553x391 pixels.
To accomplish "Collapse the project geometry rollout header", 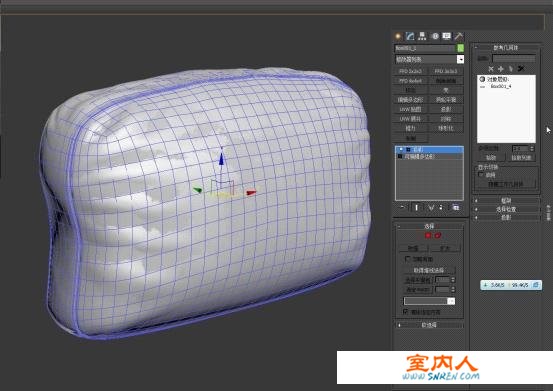I will coord(506,47).
